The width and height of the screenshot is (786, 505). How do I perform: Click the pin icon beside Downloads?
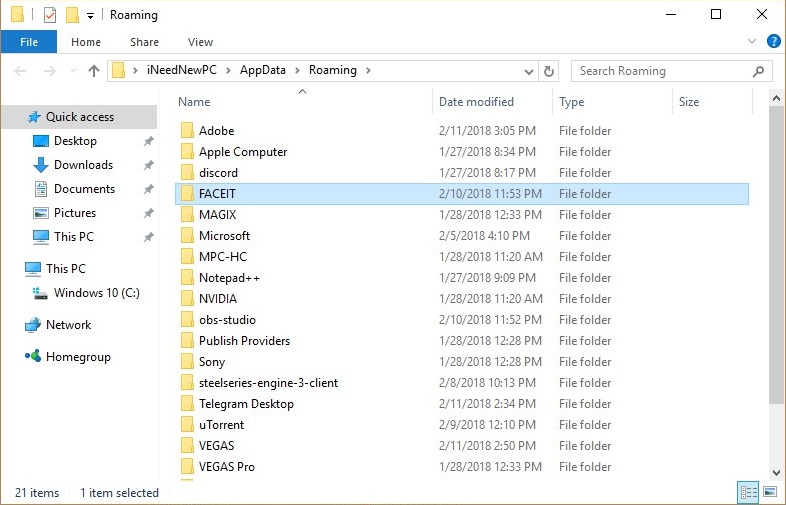[x=148, y=165]
